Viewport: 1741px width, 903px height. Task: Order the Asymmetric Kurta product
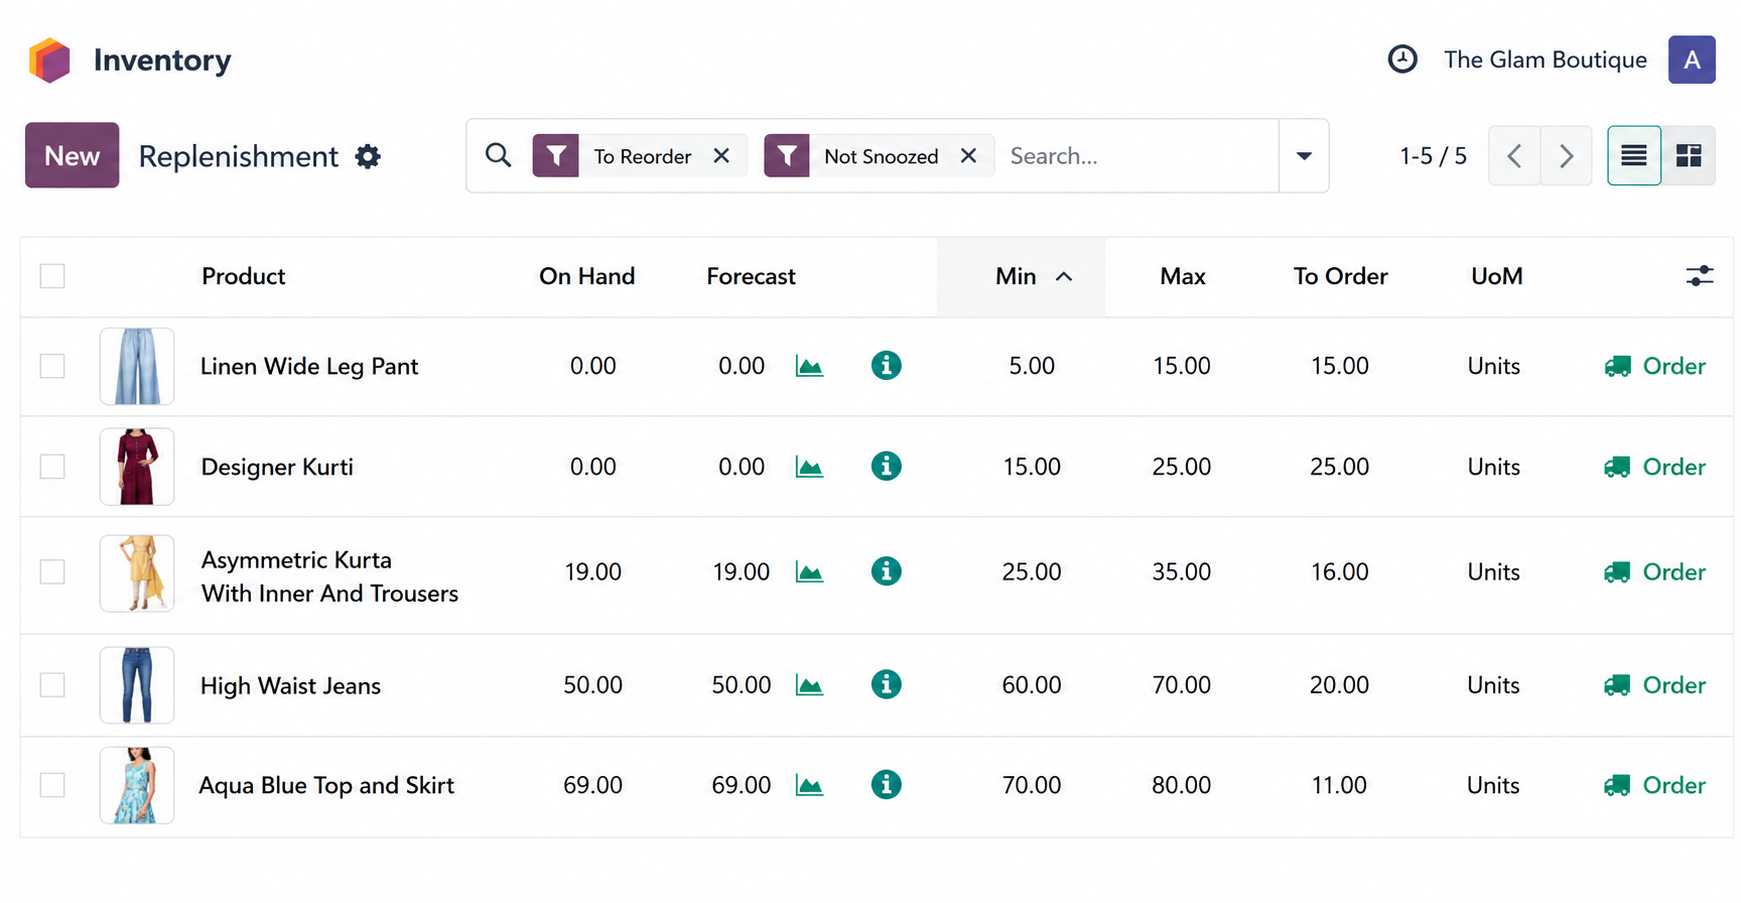tap(1655, 572)
